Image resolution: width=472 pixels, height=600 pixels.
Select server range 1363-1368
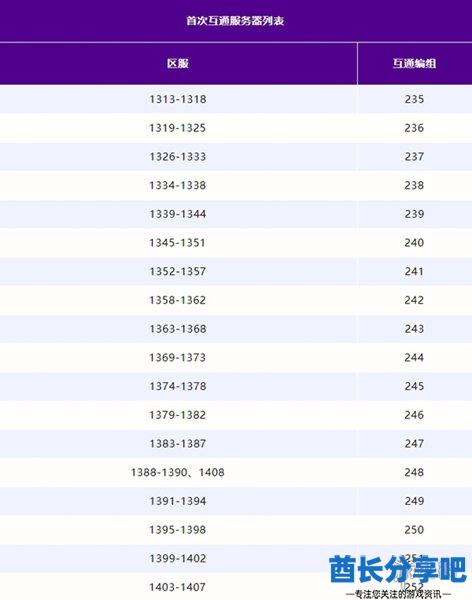[178, 329]
